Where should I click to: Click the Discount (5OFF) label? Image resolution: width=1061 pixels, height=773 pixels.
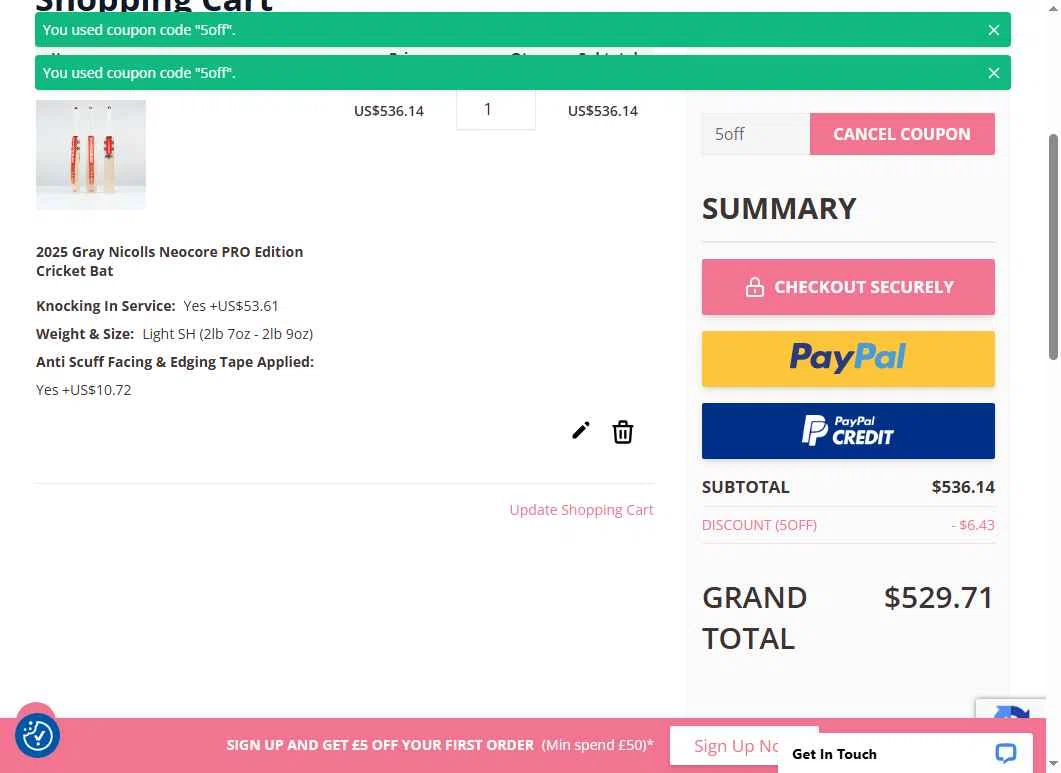pos(759,525)
